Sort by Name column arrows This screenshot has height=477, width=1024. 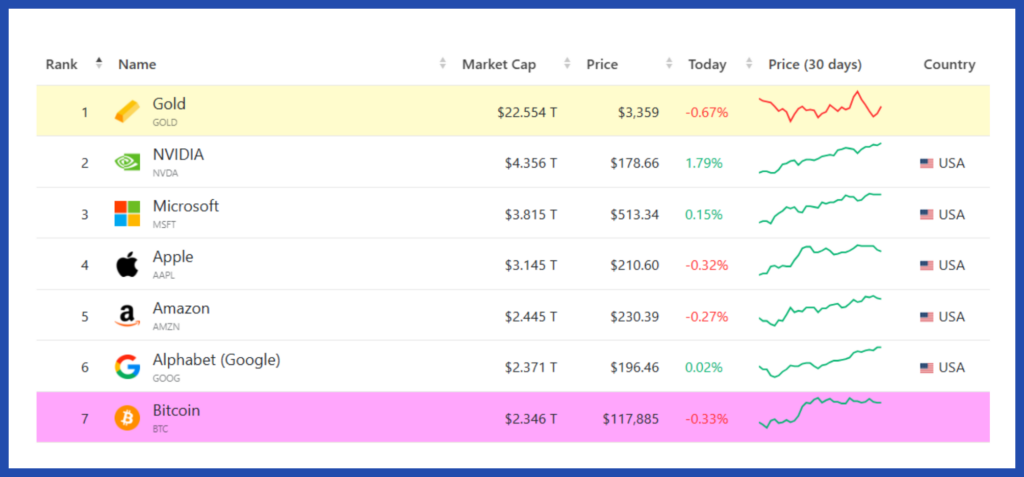coord(443,64)
